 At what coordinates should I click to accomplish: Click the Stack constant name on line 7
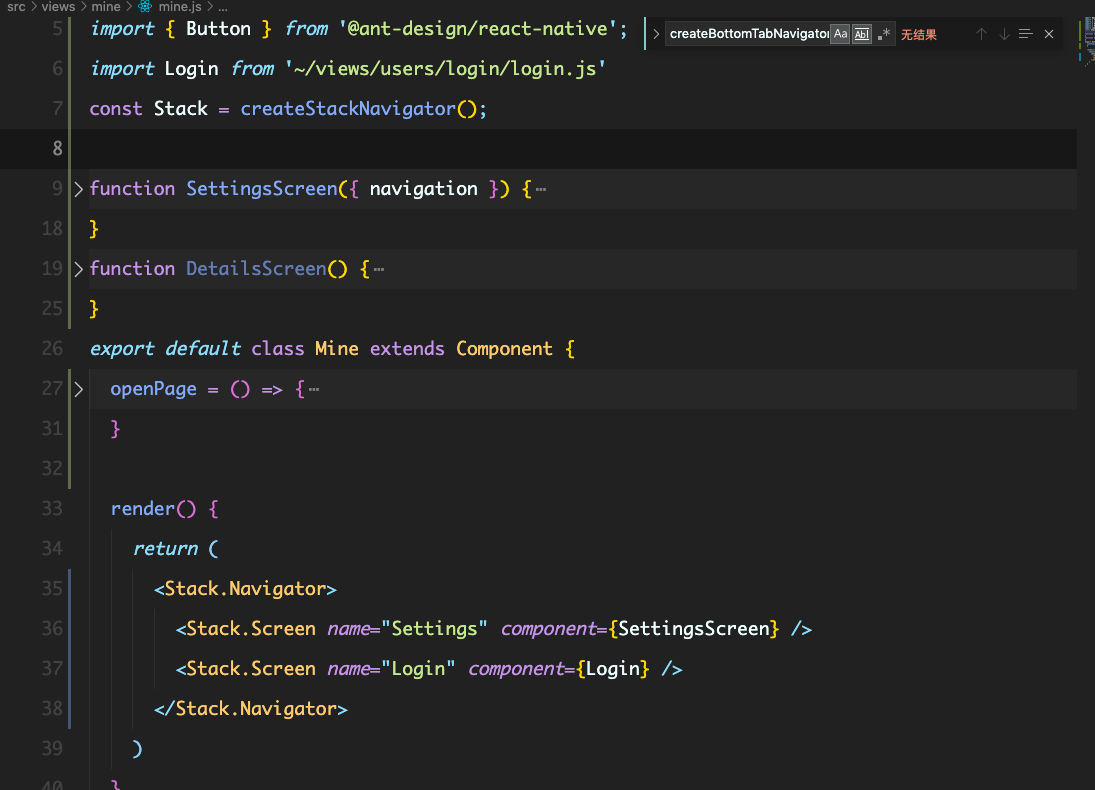click(x=180, y=109)
